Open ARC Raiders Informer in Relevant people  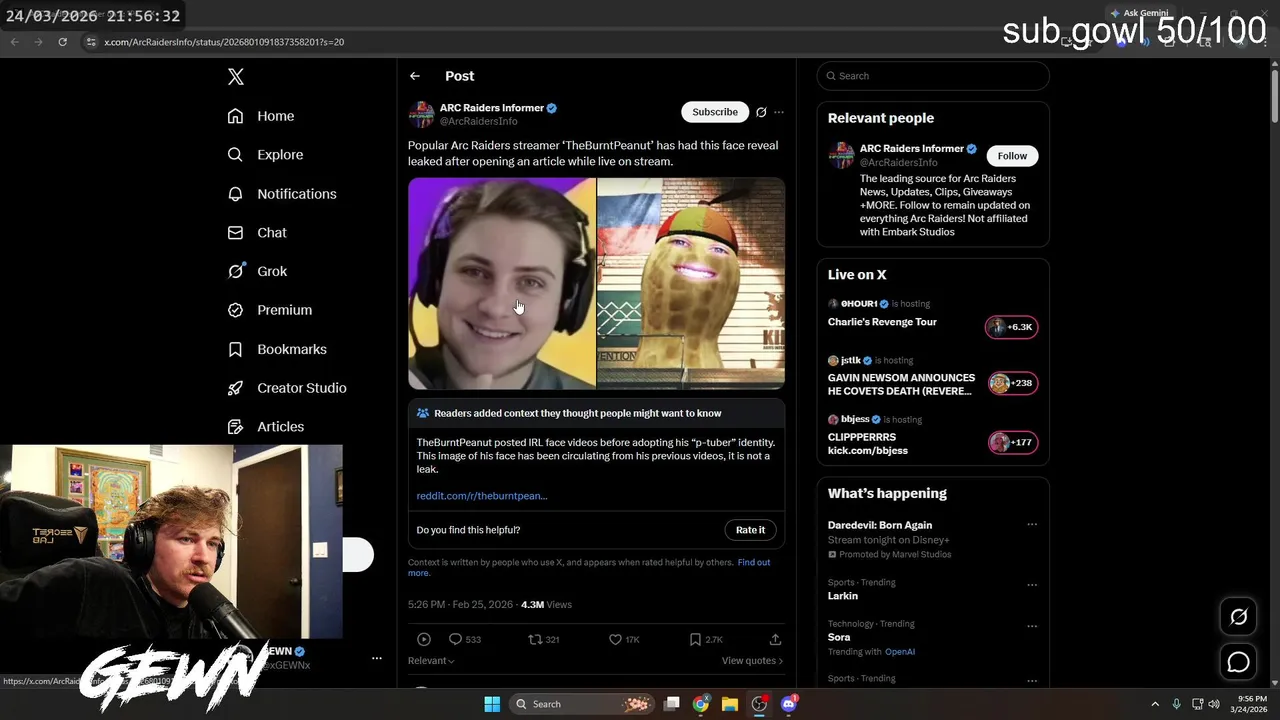pos(911,148)
